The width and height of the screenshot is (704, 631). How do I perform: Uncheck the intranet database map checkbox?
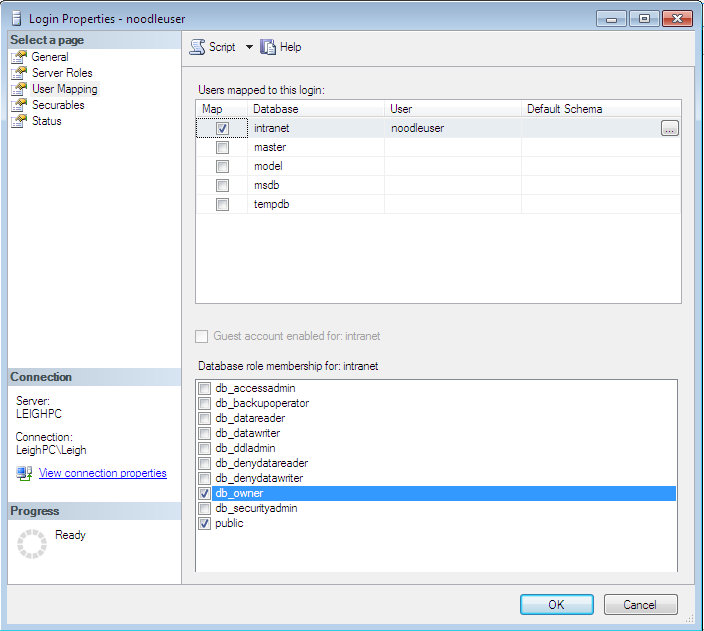click(x=222, y=128)
